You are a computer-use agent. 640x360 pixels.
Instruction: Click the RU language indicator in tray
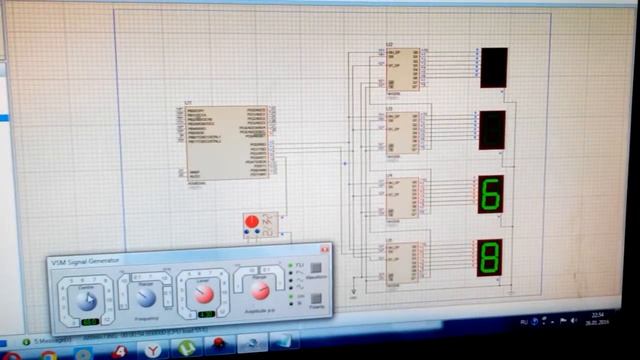click(x=524, y=322)
